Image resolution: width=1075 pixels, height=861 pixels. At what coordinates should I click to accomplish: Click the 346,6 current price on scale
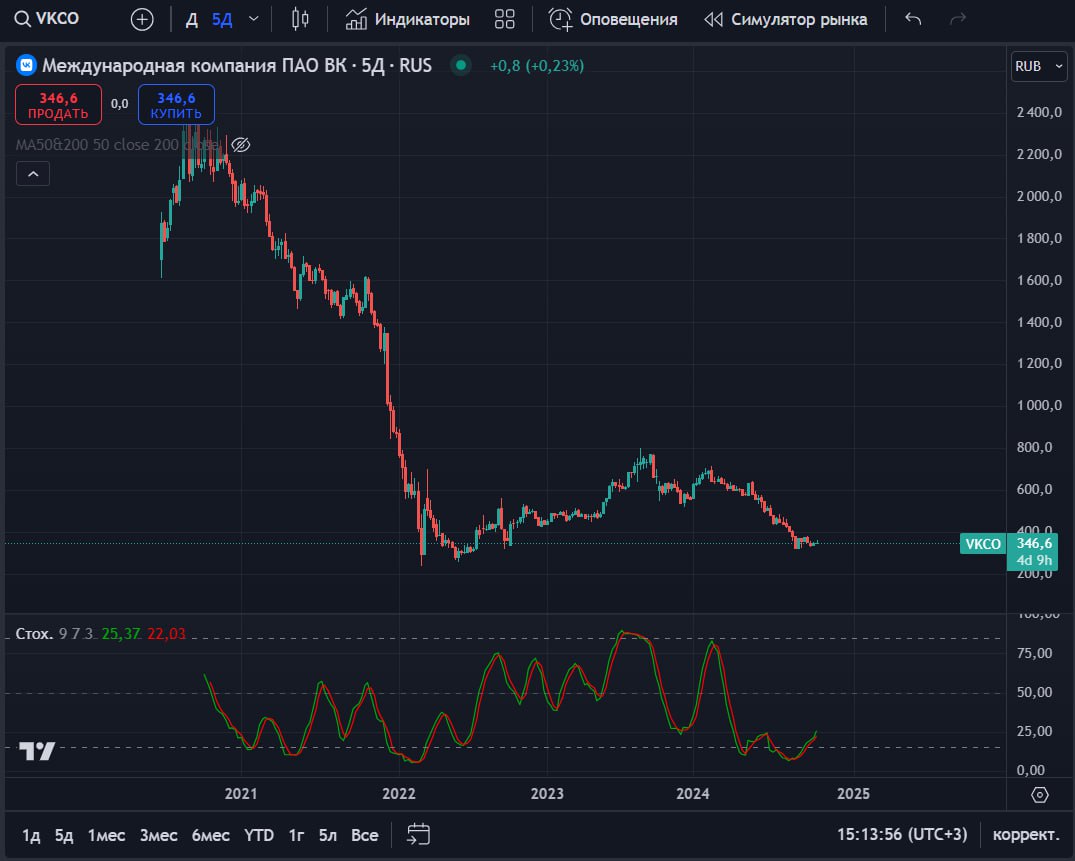1033,544
